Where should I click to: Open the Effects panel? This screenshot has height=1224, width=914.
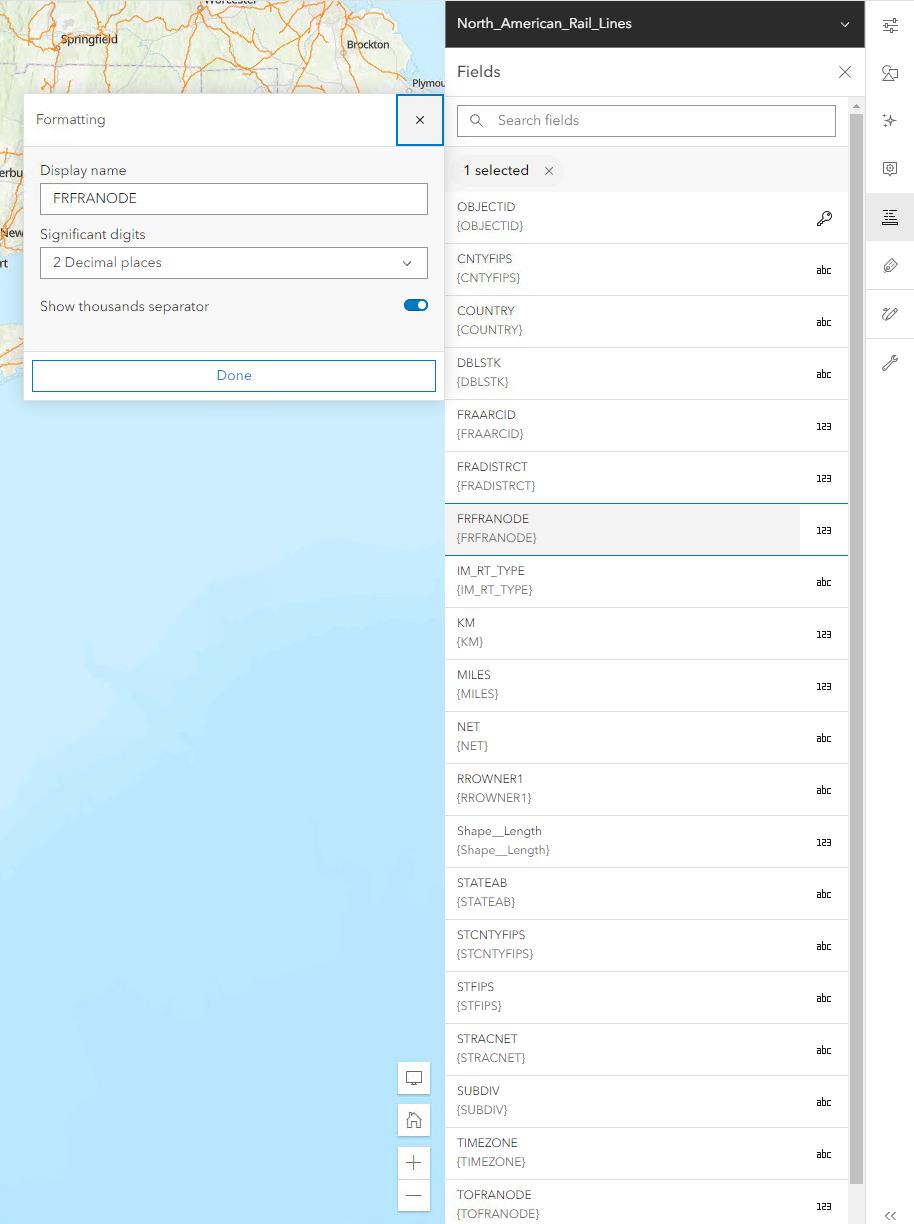889,120
